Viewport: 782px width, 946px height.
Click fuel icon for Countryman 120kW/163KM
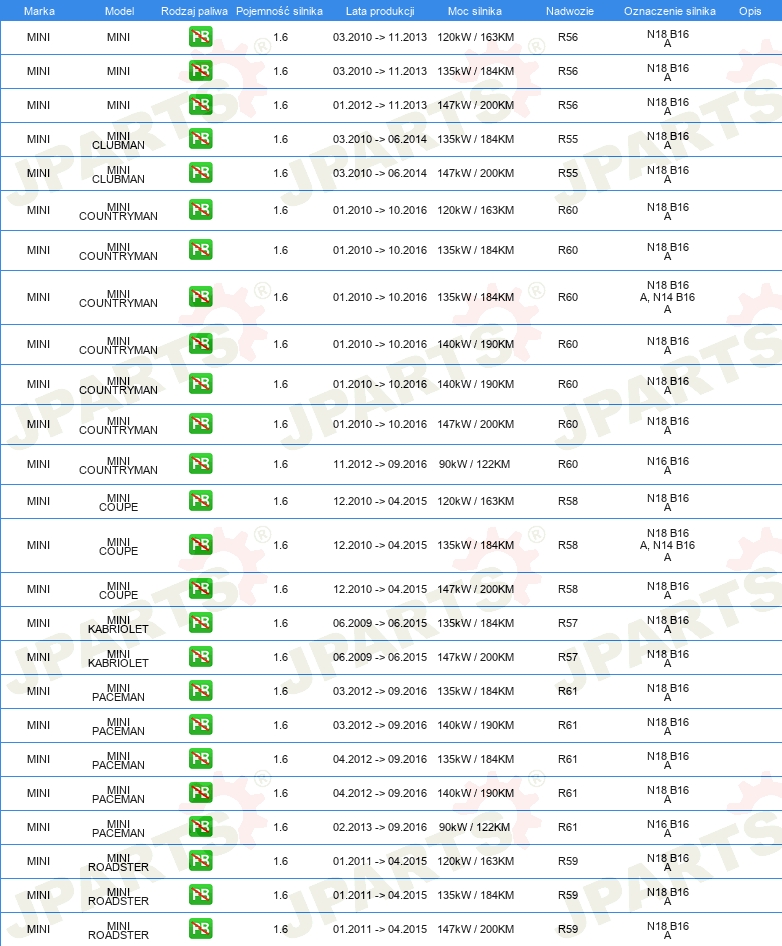[x=200, y=210]
